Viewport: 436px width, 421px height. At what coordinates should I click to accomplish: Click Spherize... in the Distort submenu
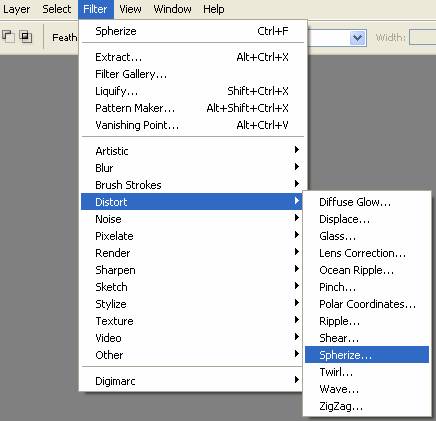point(367,355)
